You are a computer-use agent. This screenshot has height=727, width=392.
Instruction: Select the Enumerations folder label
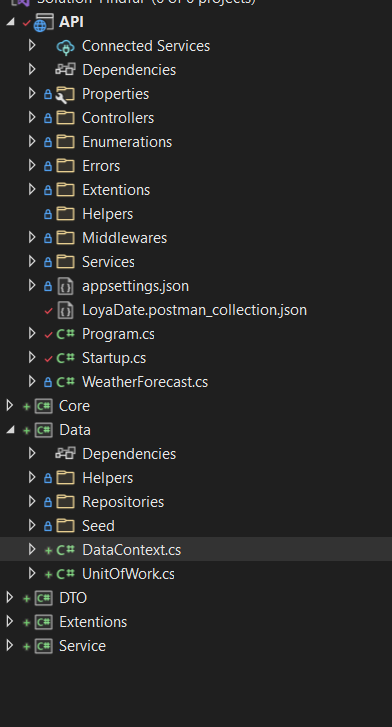click(127, 142)
